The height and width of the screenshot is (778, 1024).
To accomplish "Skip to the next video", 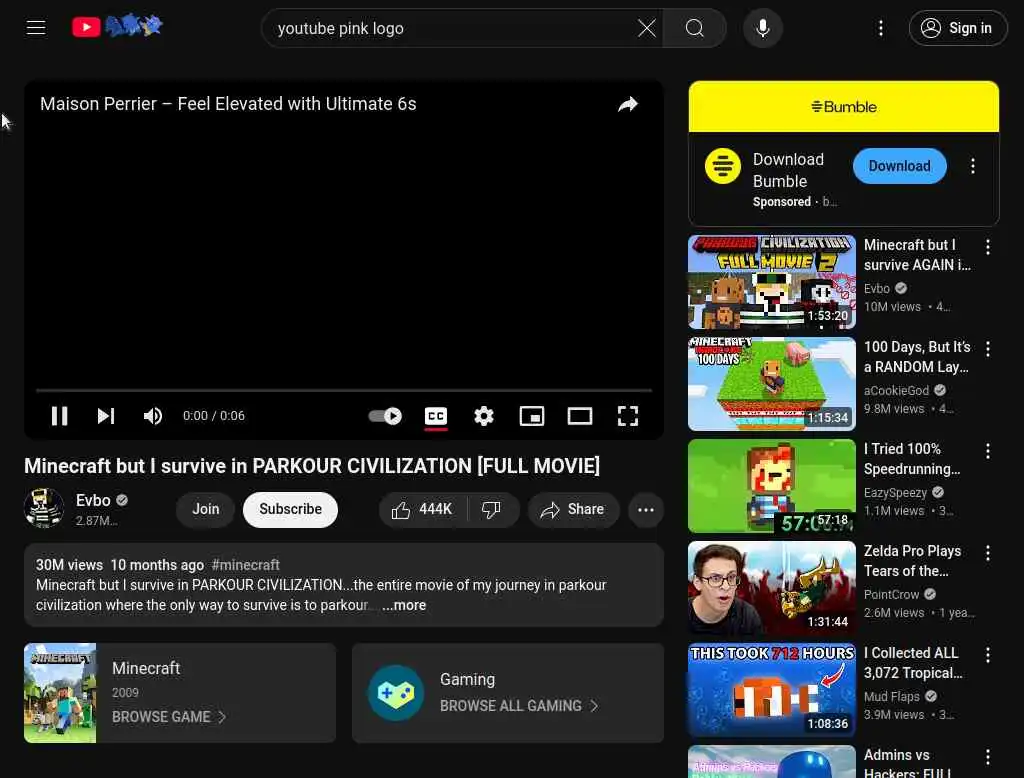I will (x=106, y=416).
